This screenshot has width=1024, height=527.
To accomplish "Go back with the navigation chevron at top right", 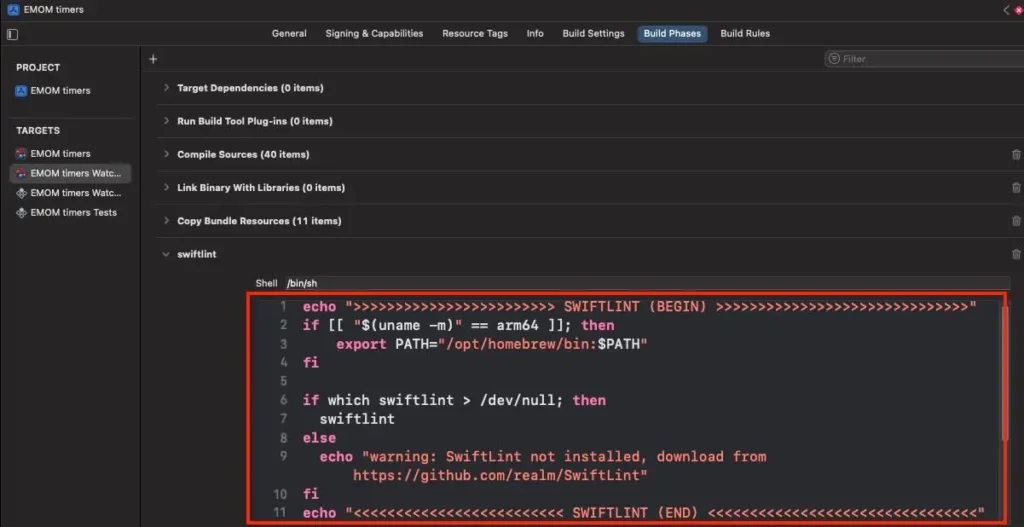I will [1006, 10].
